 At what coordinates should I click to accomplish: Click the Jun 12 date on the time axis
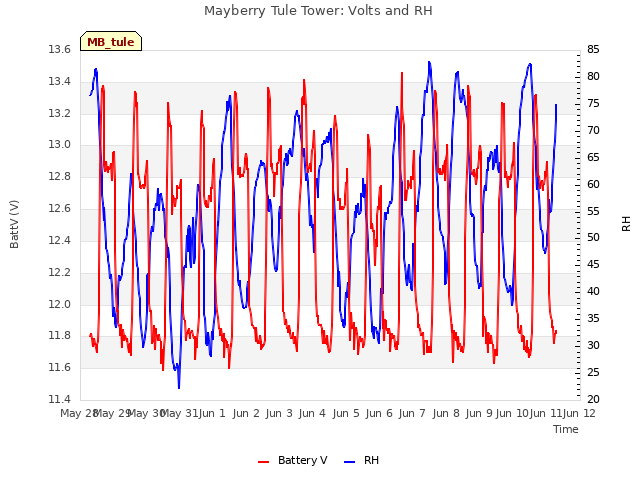580,413
